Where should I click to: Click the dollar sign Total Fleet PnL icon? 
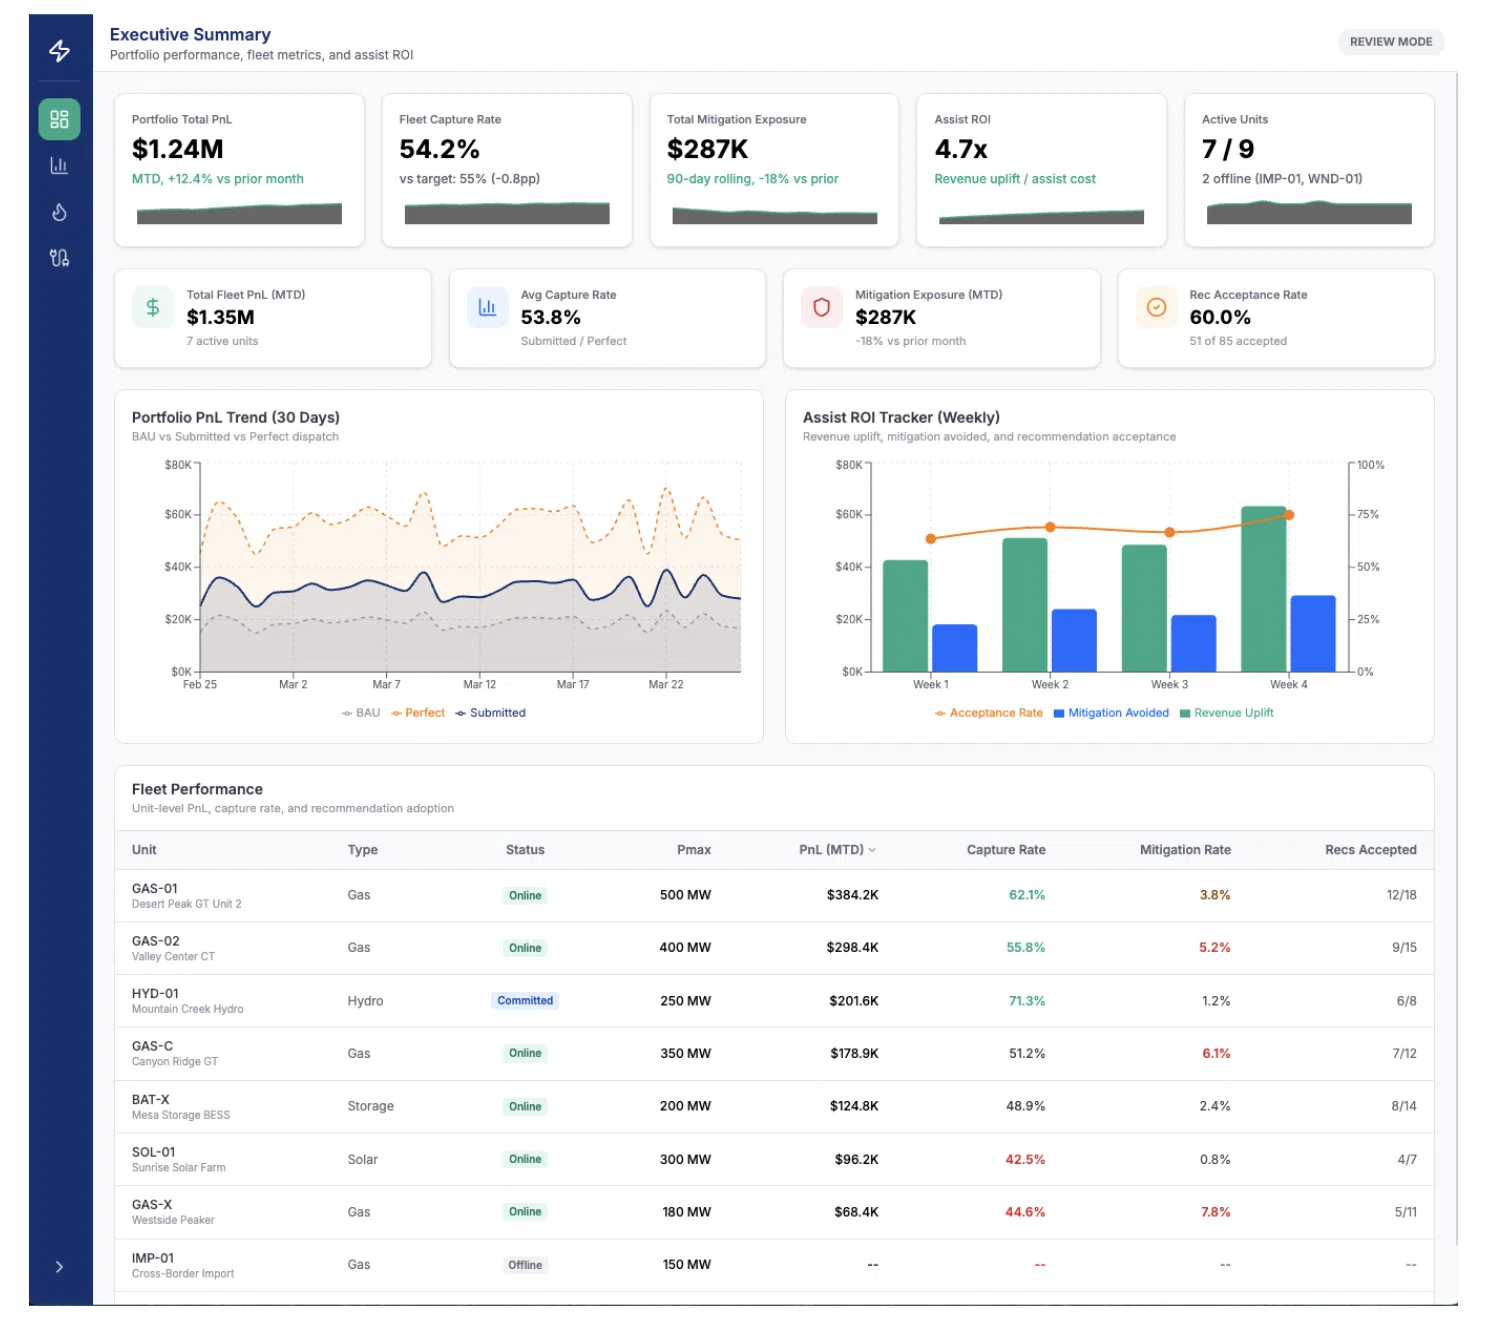tap(152, 307)
